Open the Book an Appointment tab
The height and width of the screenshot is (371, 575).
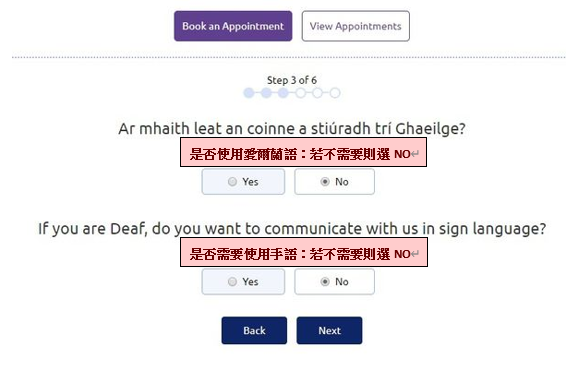click(x=233, y=26)
